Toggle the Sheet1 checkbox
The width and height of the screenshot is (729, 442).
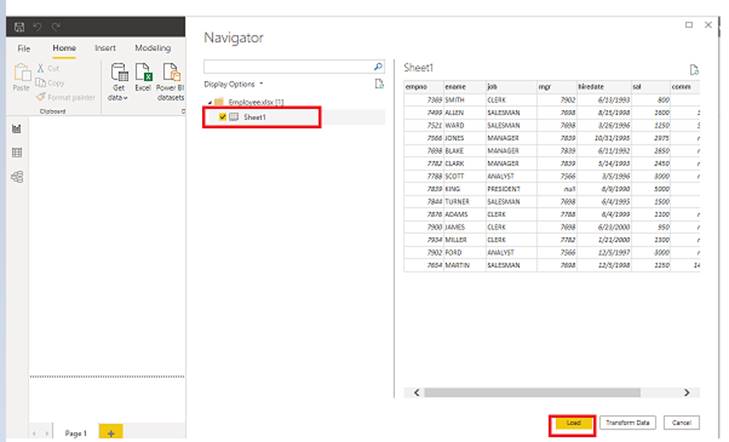click(x=222, y=117)
